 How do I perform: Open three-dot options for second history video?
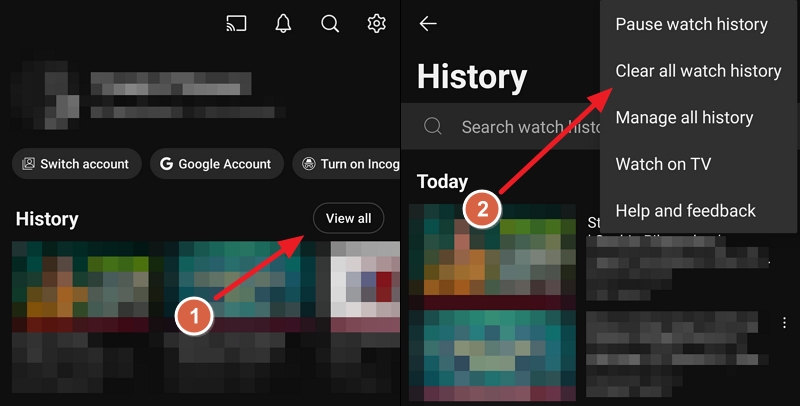(x=785, y=322)
